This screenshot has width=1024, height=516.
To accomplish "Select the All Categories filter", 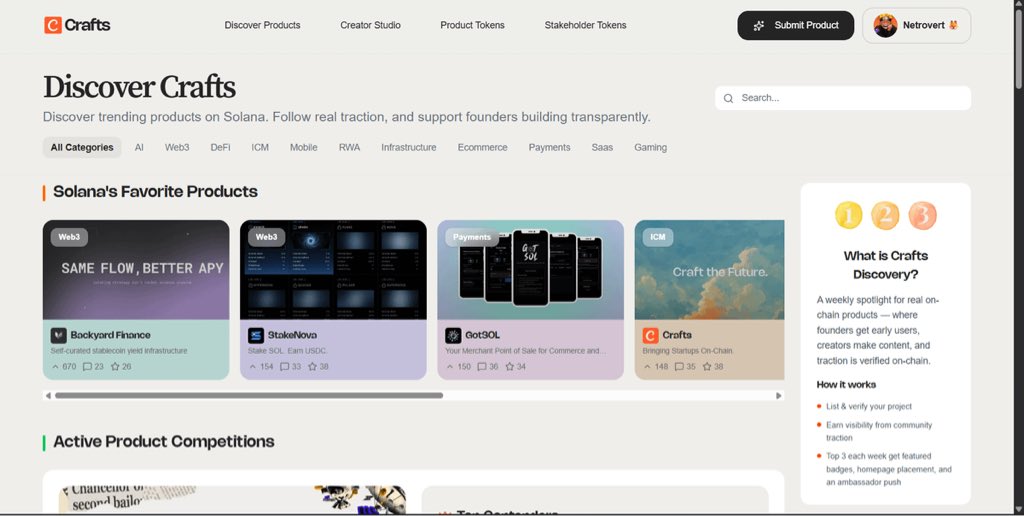I will pos(82,148).
